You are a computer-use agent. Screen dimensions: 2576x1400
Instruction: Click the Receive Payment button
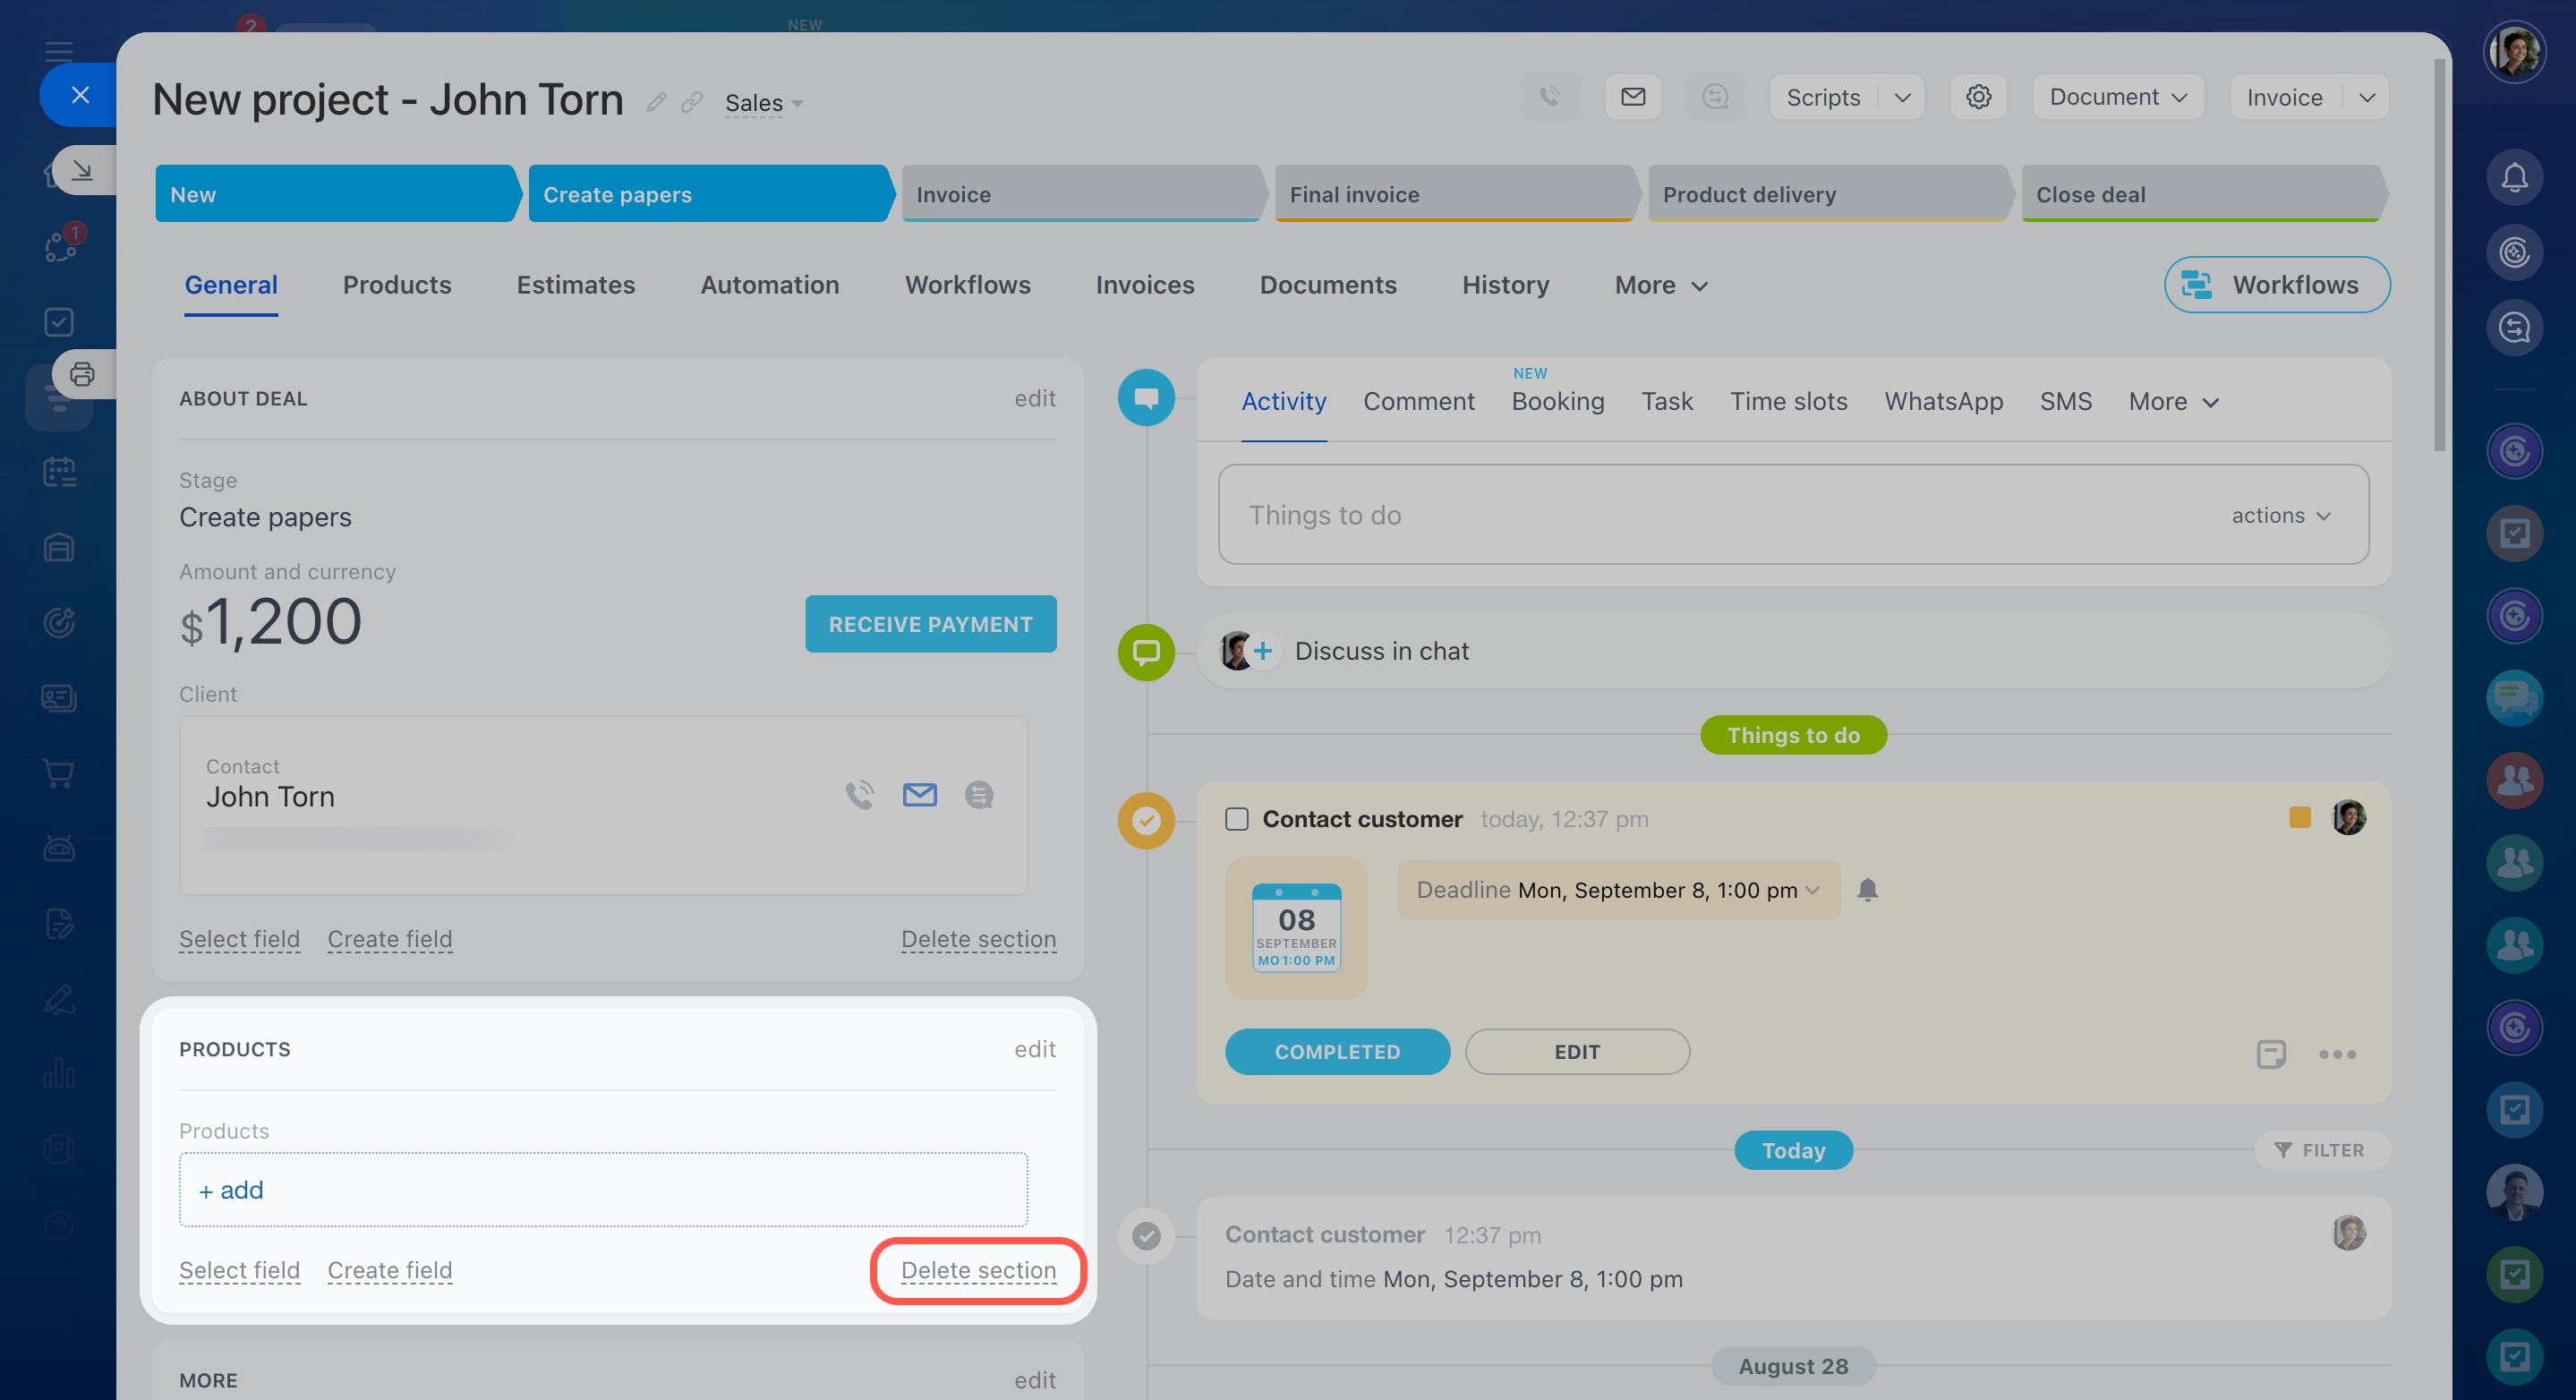930,624
